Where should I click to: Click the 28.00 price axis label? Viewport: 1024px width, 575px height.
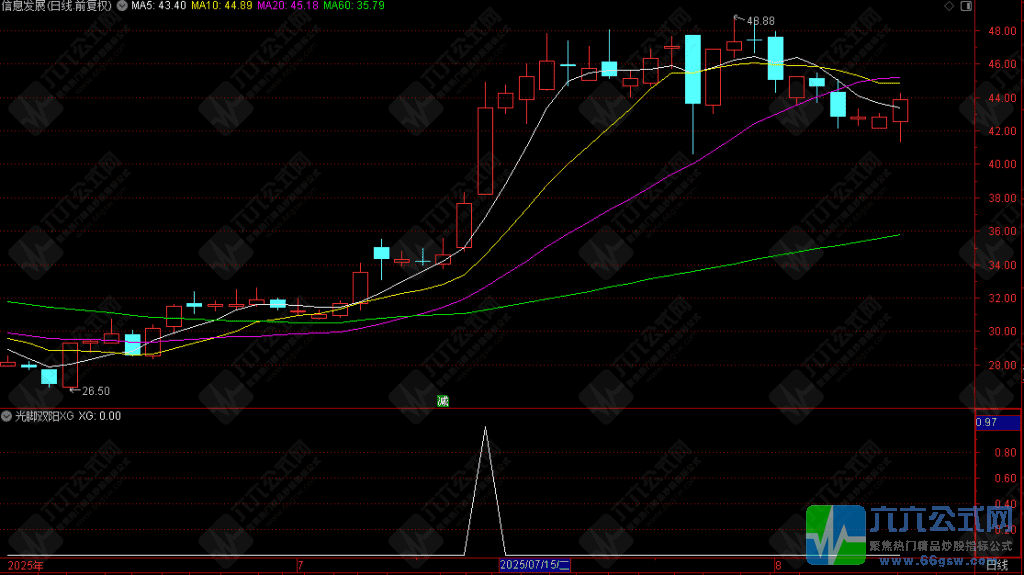[x=1002, y=365]
